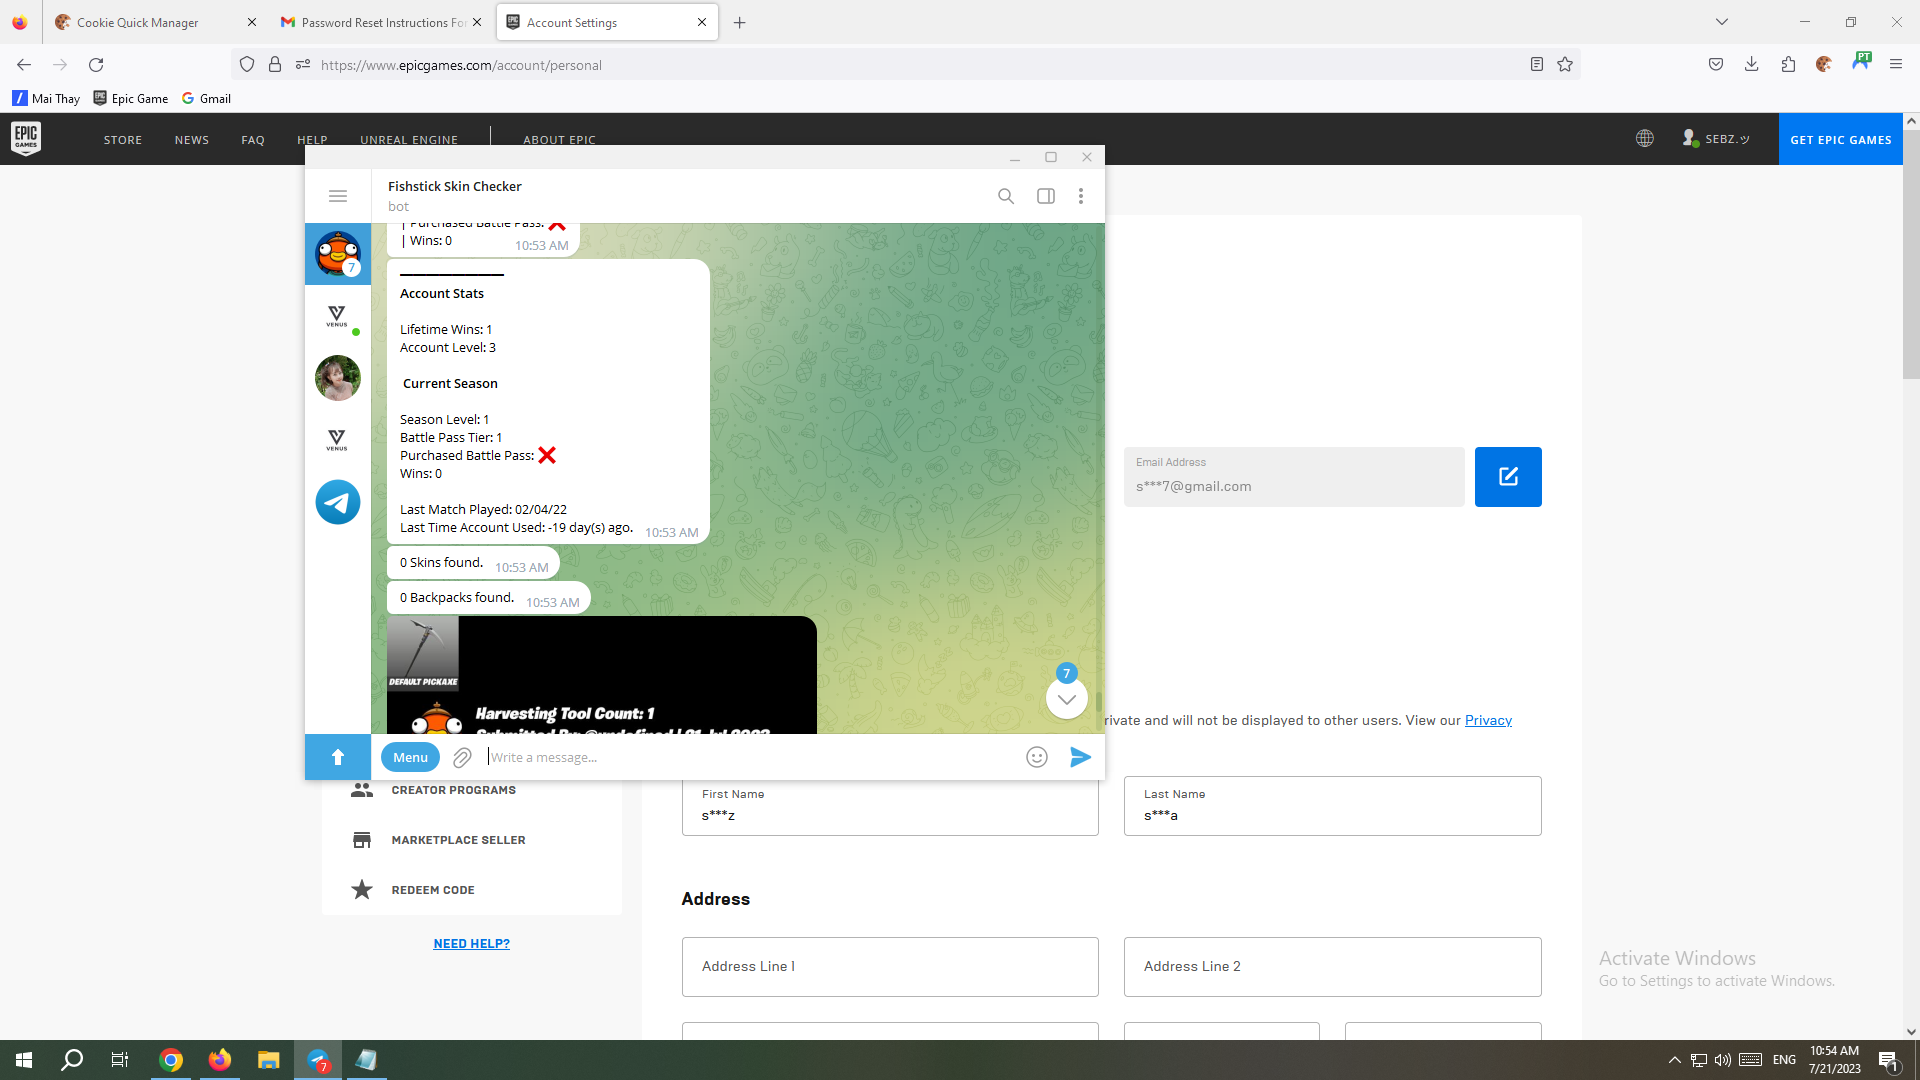The height and width of the screenshot is (1080, 1920).
Task: Attach a file with paperclip icon
Action: [x=462, y=757]
